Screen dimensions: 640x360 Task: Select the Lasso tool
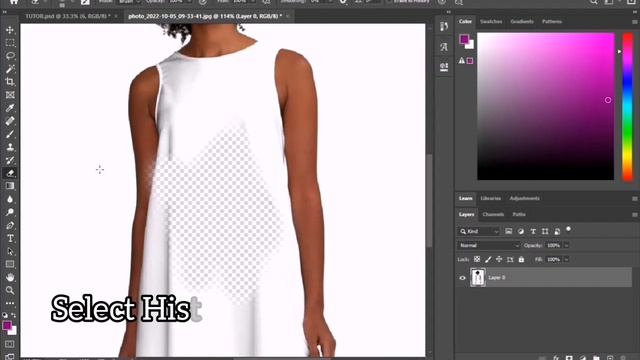(x=10, y=56)
